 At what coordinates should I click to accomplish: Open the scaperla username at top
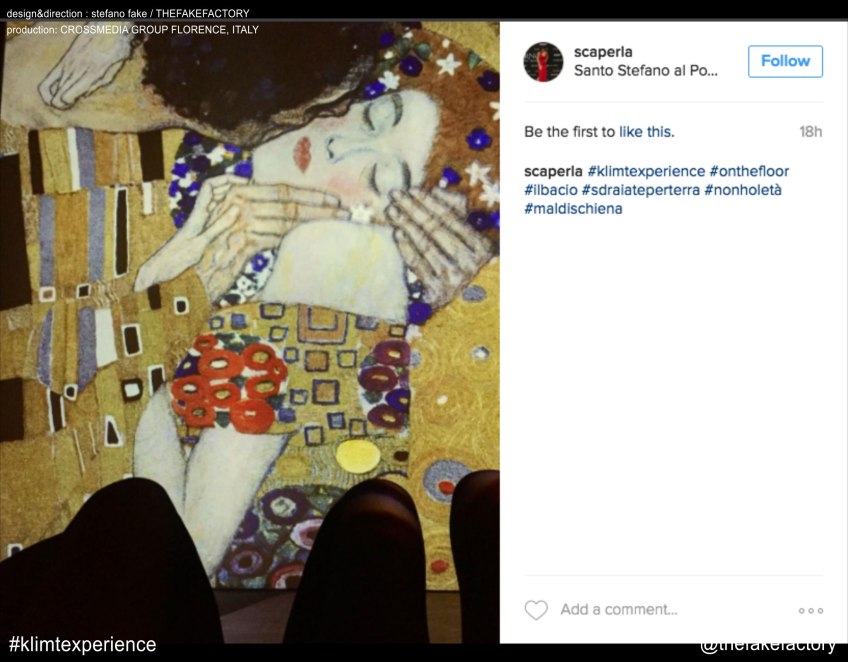pyautogui.click(x=603, y=52)
